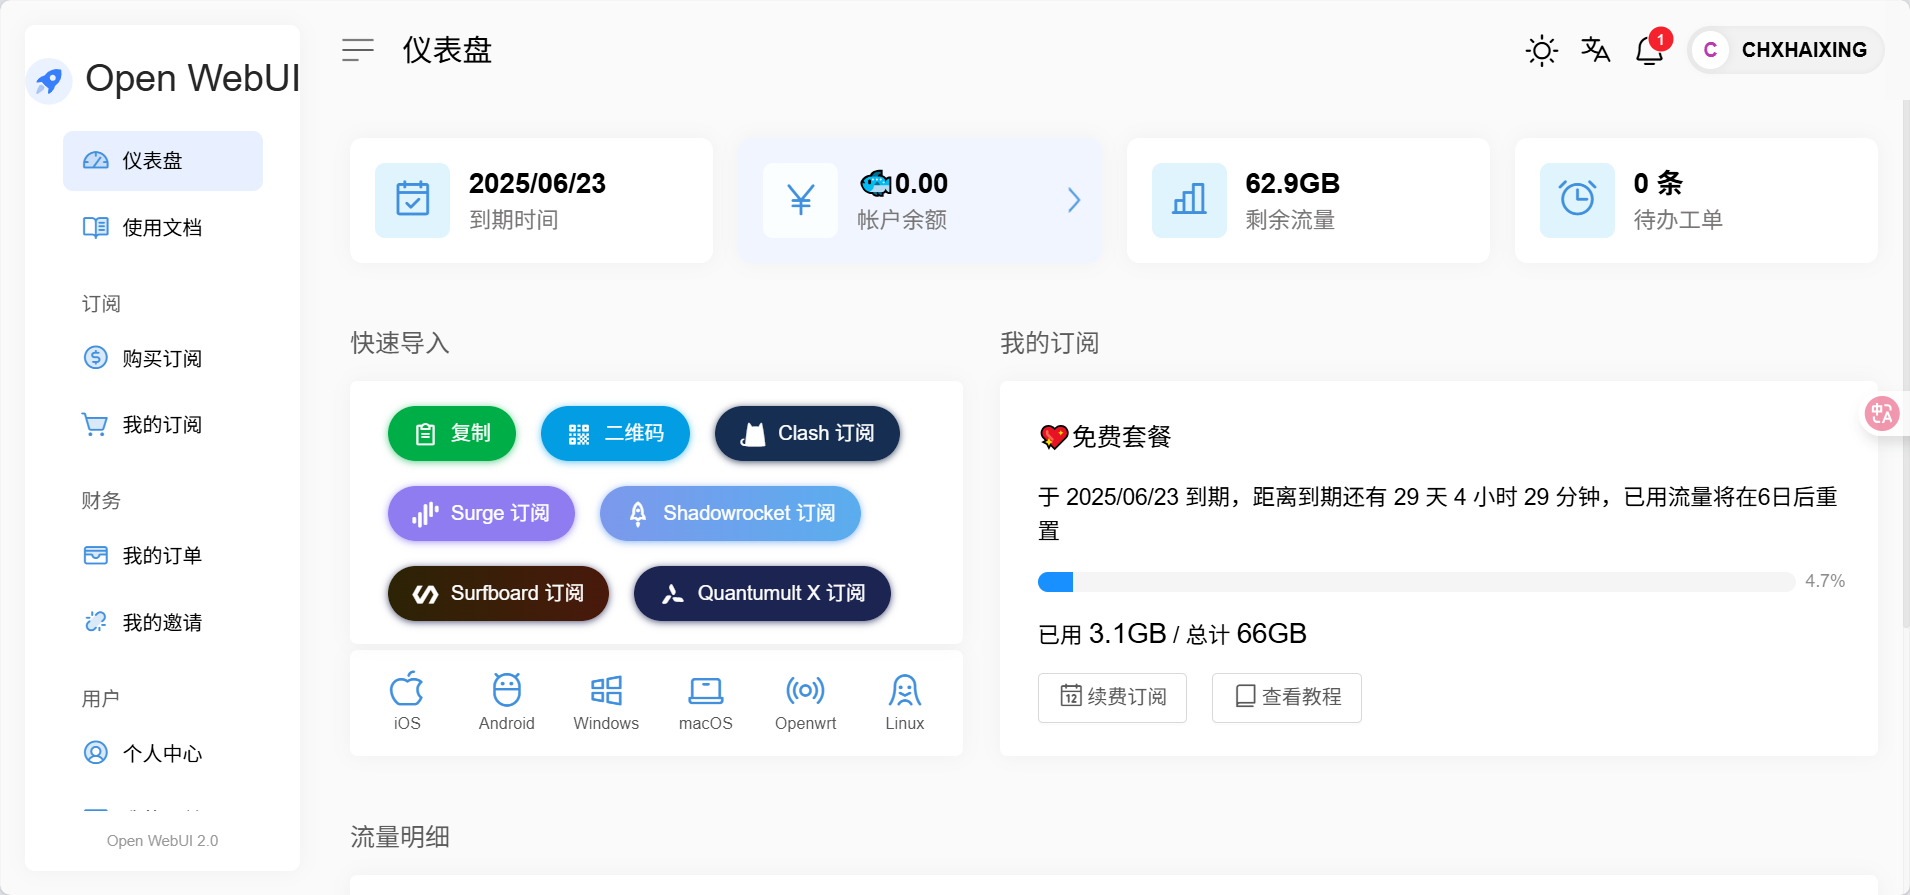Click the Clash 订阅 button

[807, 433]
